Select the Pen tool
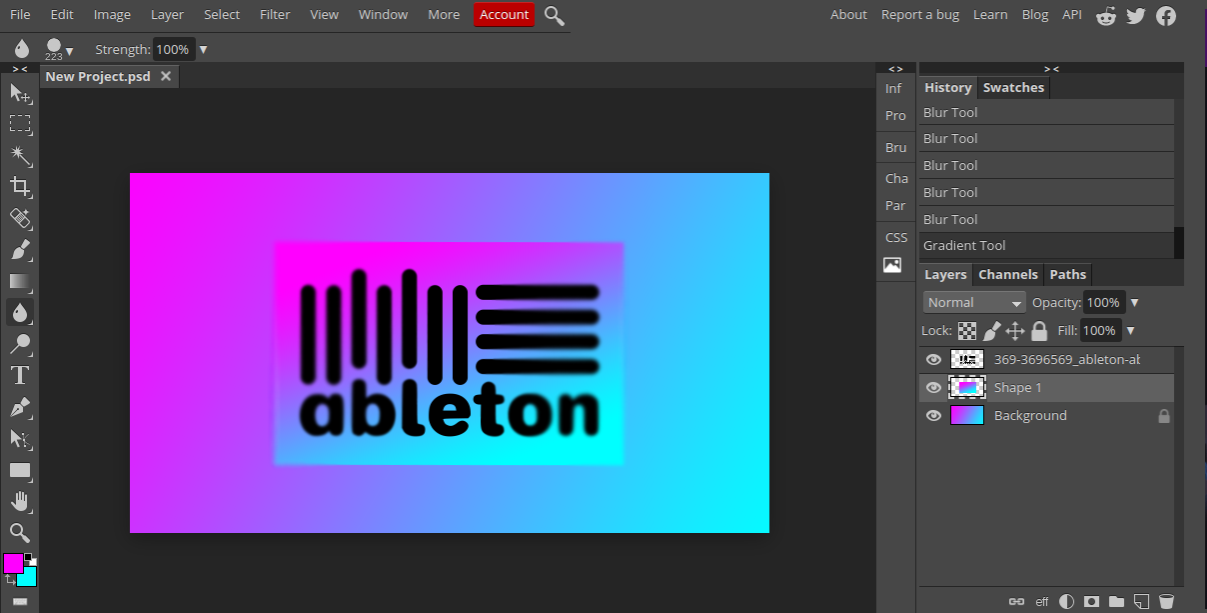Screen dimensions: 1207x613 pyautogui.click(x=19, y=407)
